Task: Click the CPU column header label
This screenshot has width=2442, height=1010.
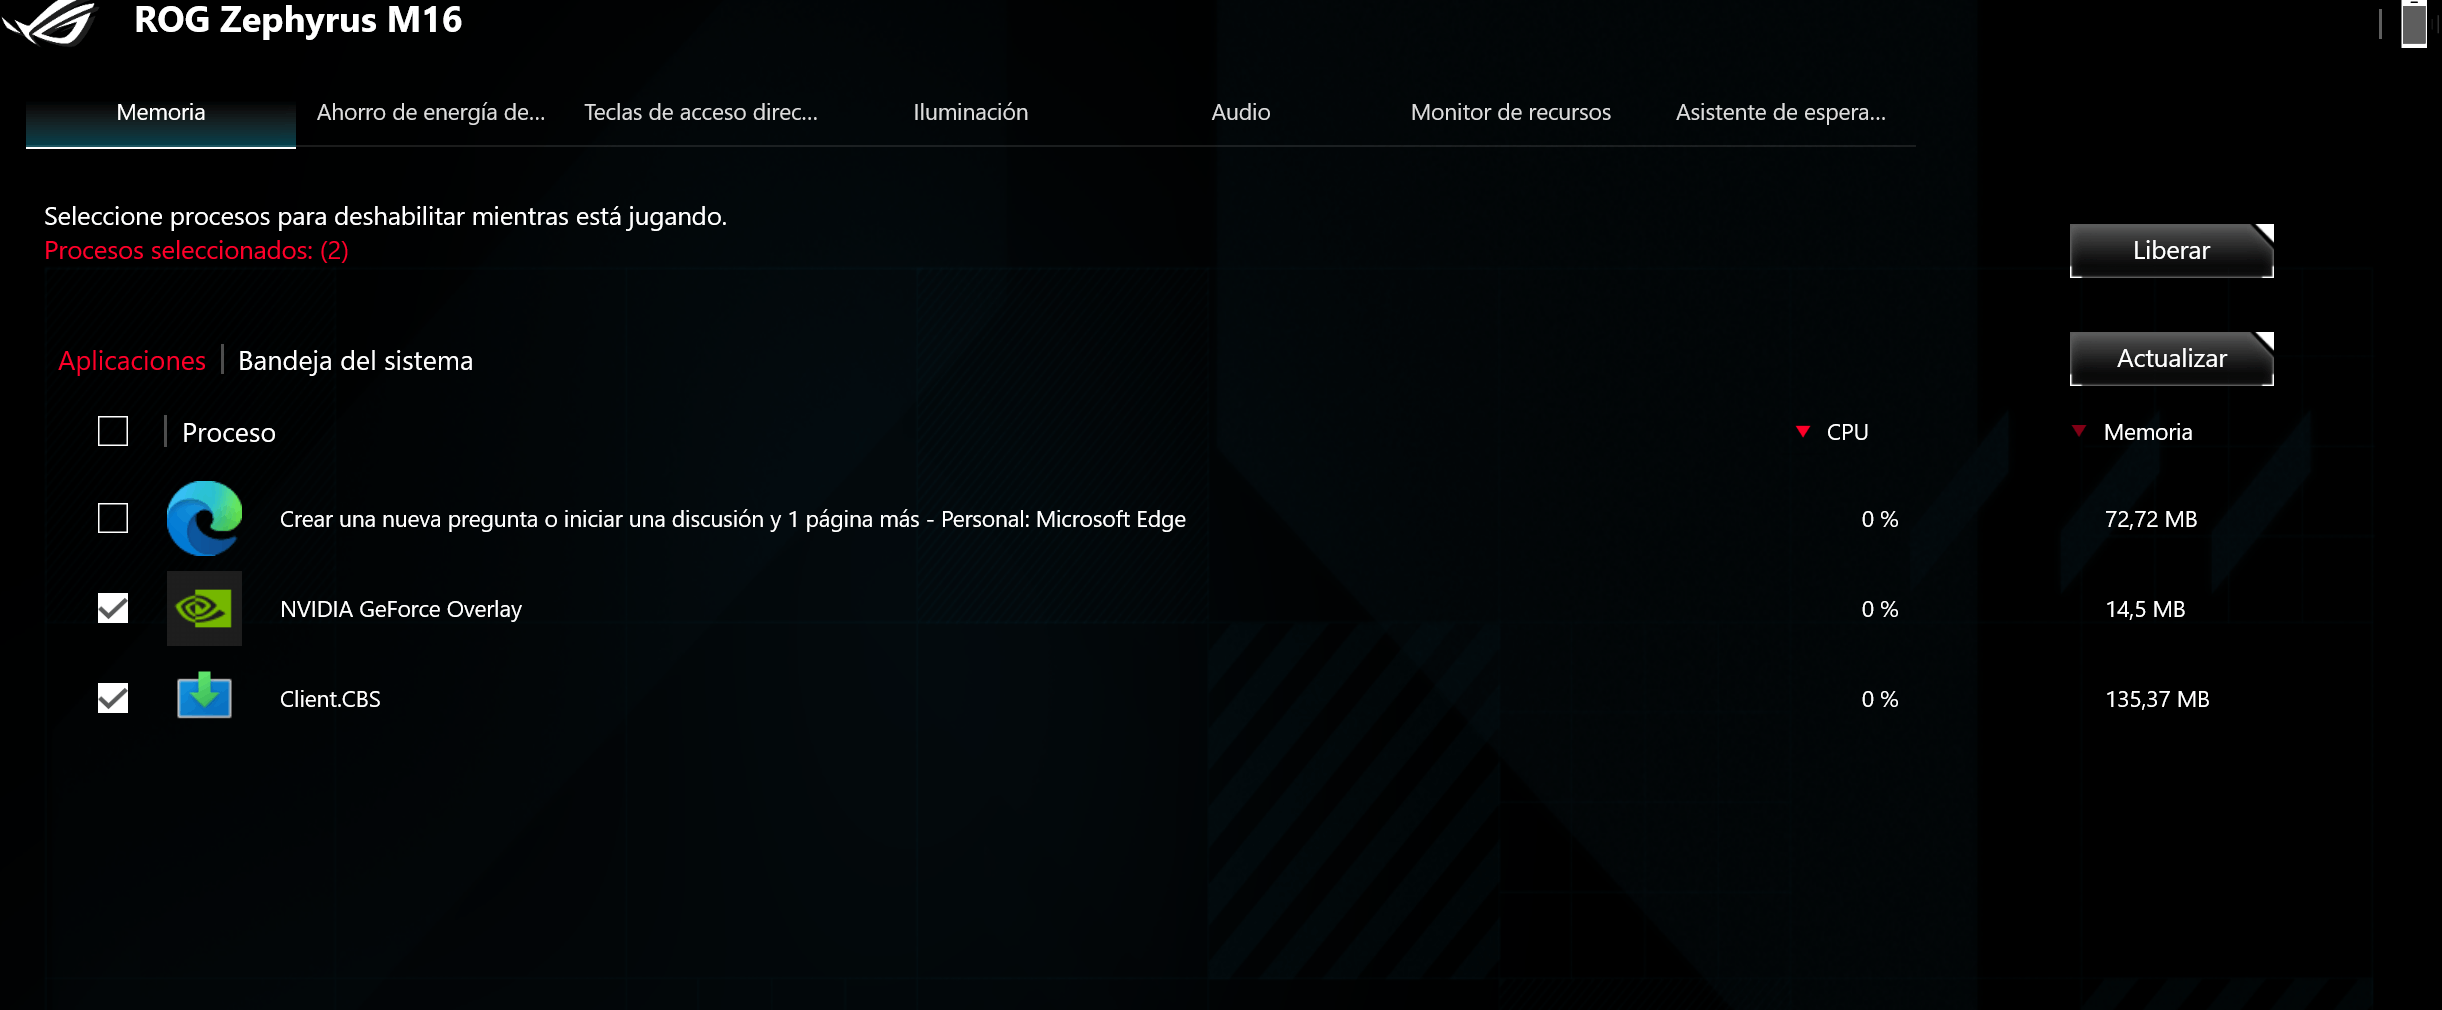Action: [1847, 432]
